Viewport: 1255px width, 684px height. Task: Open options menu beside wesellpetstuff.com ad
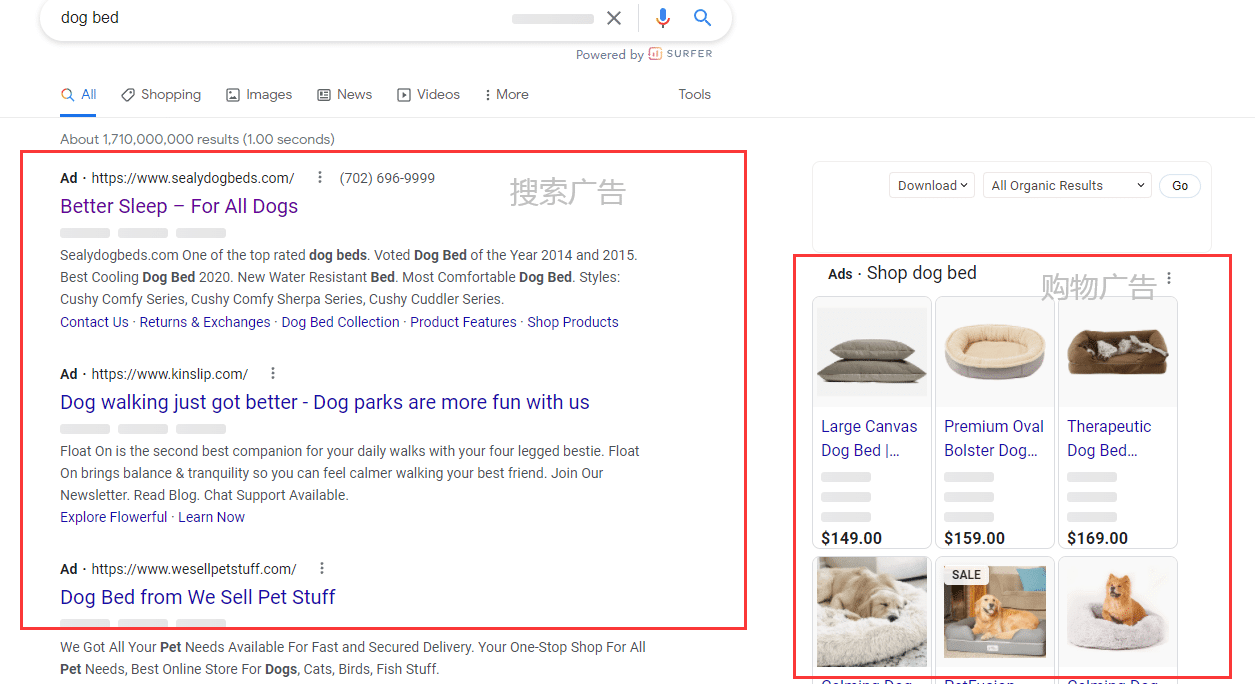[322, 568]
